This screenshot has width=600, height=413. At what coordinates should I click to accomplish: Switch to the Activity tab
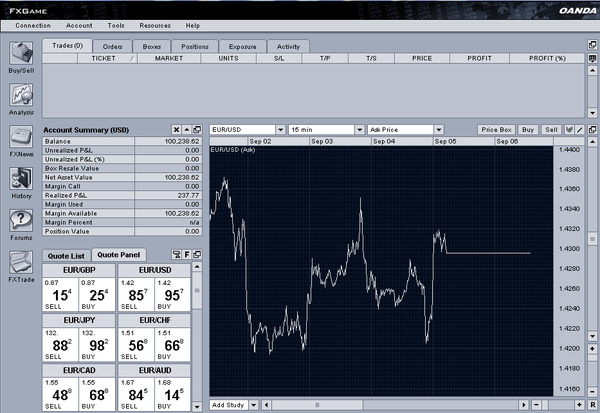coord(288,46)
